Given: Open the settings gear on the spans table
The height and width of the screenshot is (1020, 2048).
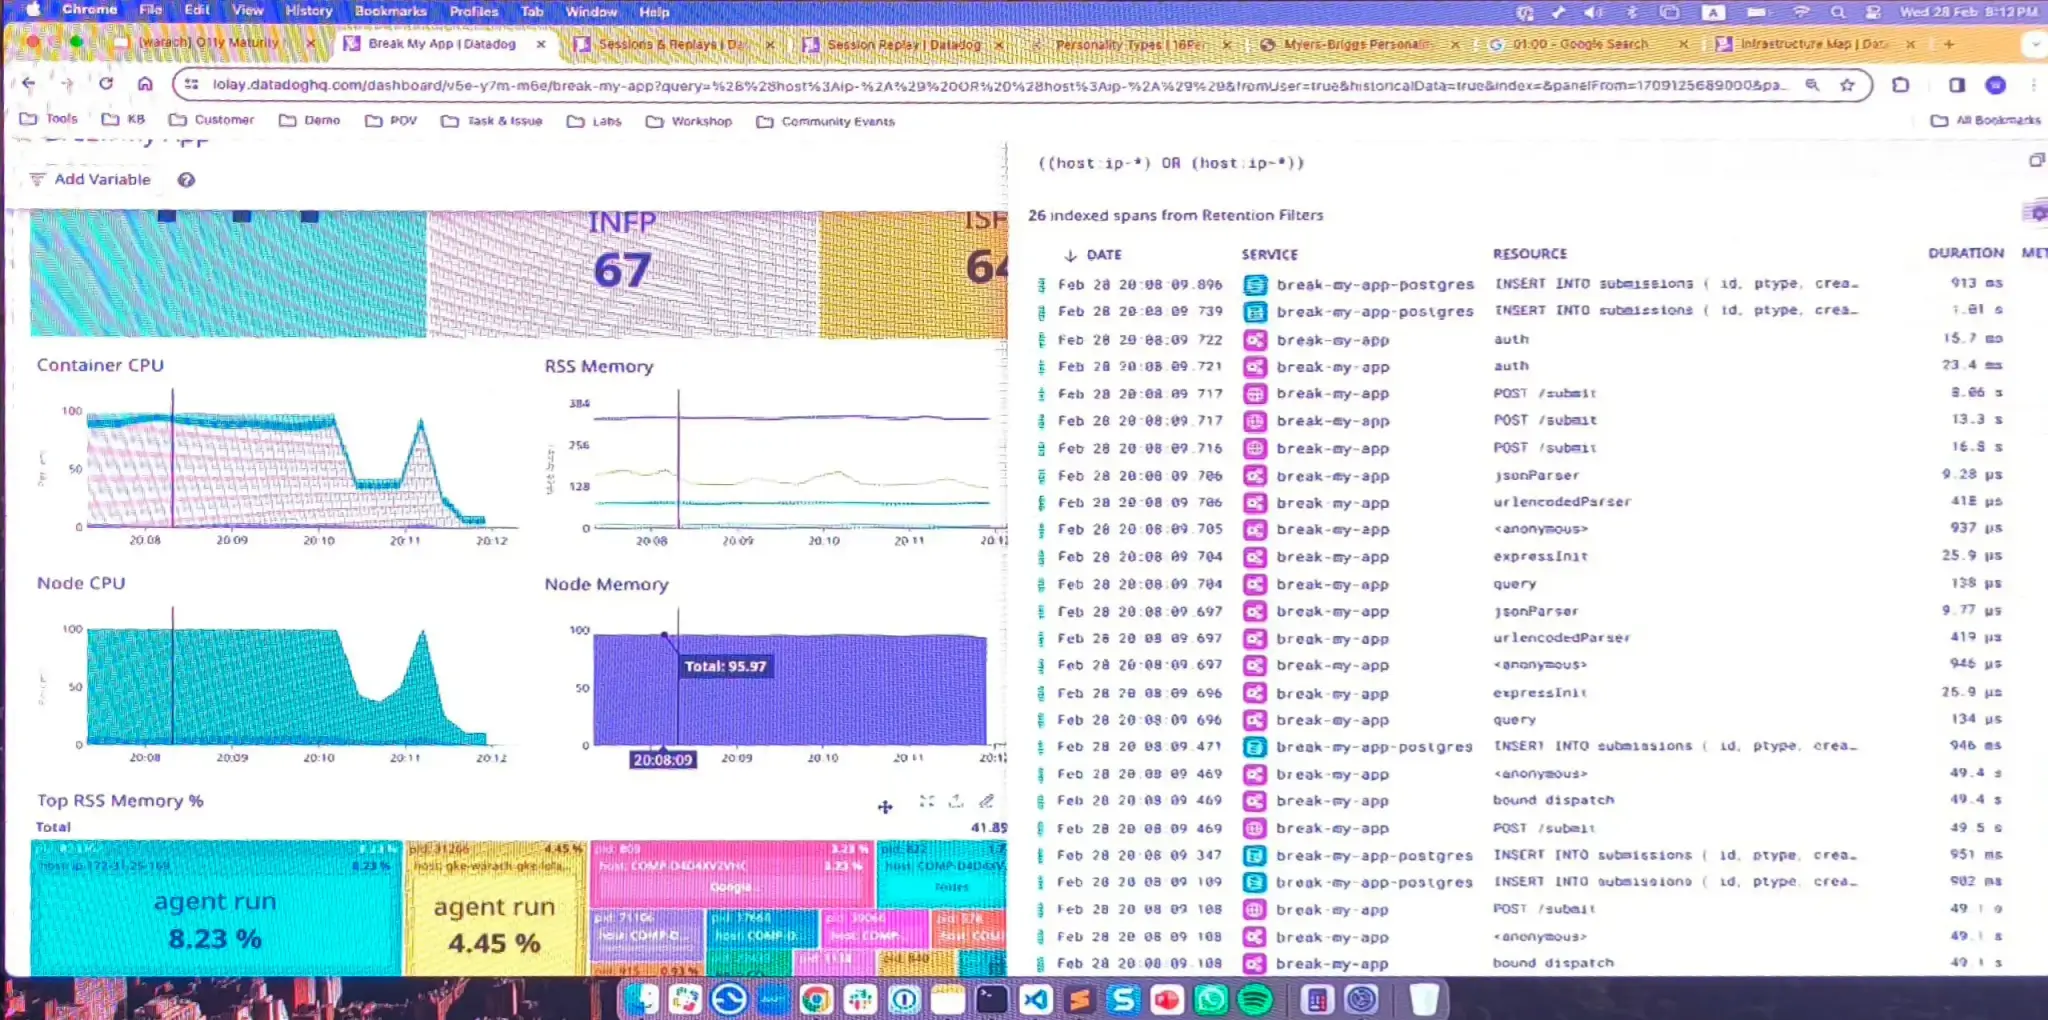Looking at the screenshot, I should click(x=2037, y=213).
